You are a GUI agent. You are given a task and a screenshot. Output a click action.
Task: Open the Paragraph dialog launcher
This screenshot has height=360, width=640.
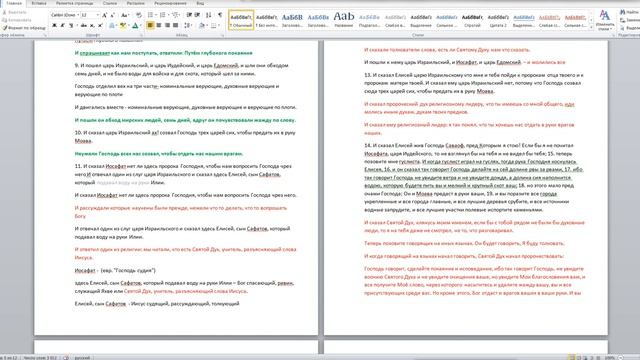pyautogui.click(x=223, y=36)
